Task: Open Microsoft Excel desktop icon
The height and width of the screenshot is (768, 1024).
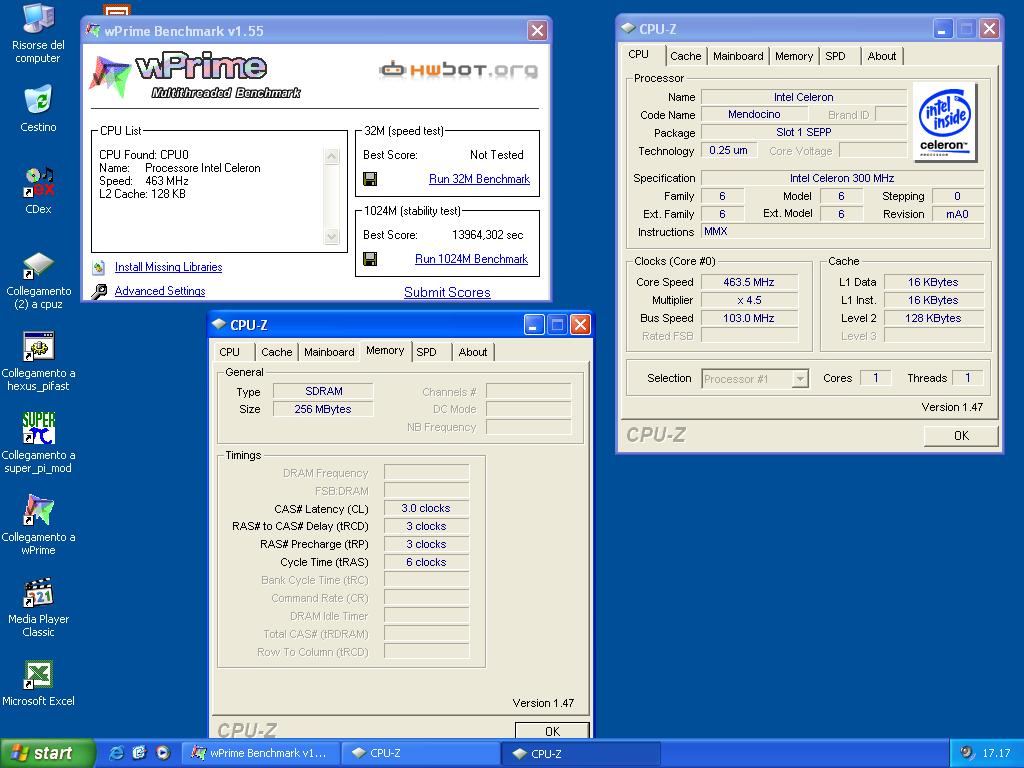Action: coord(38,675)
